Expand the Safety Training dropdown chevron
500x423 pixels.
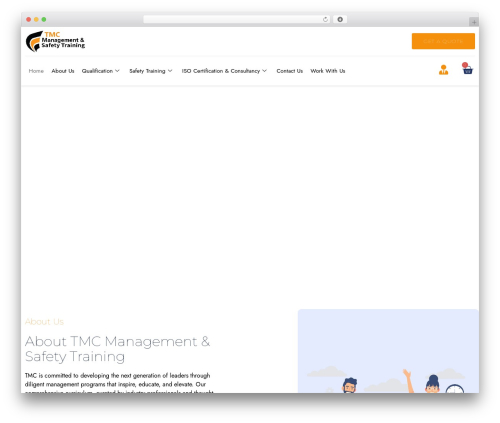pos(170,71)
